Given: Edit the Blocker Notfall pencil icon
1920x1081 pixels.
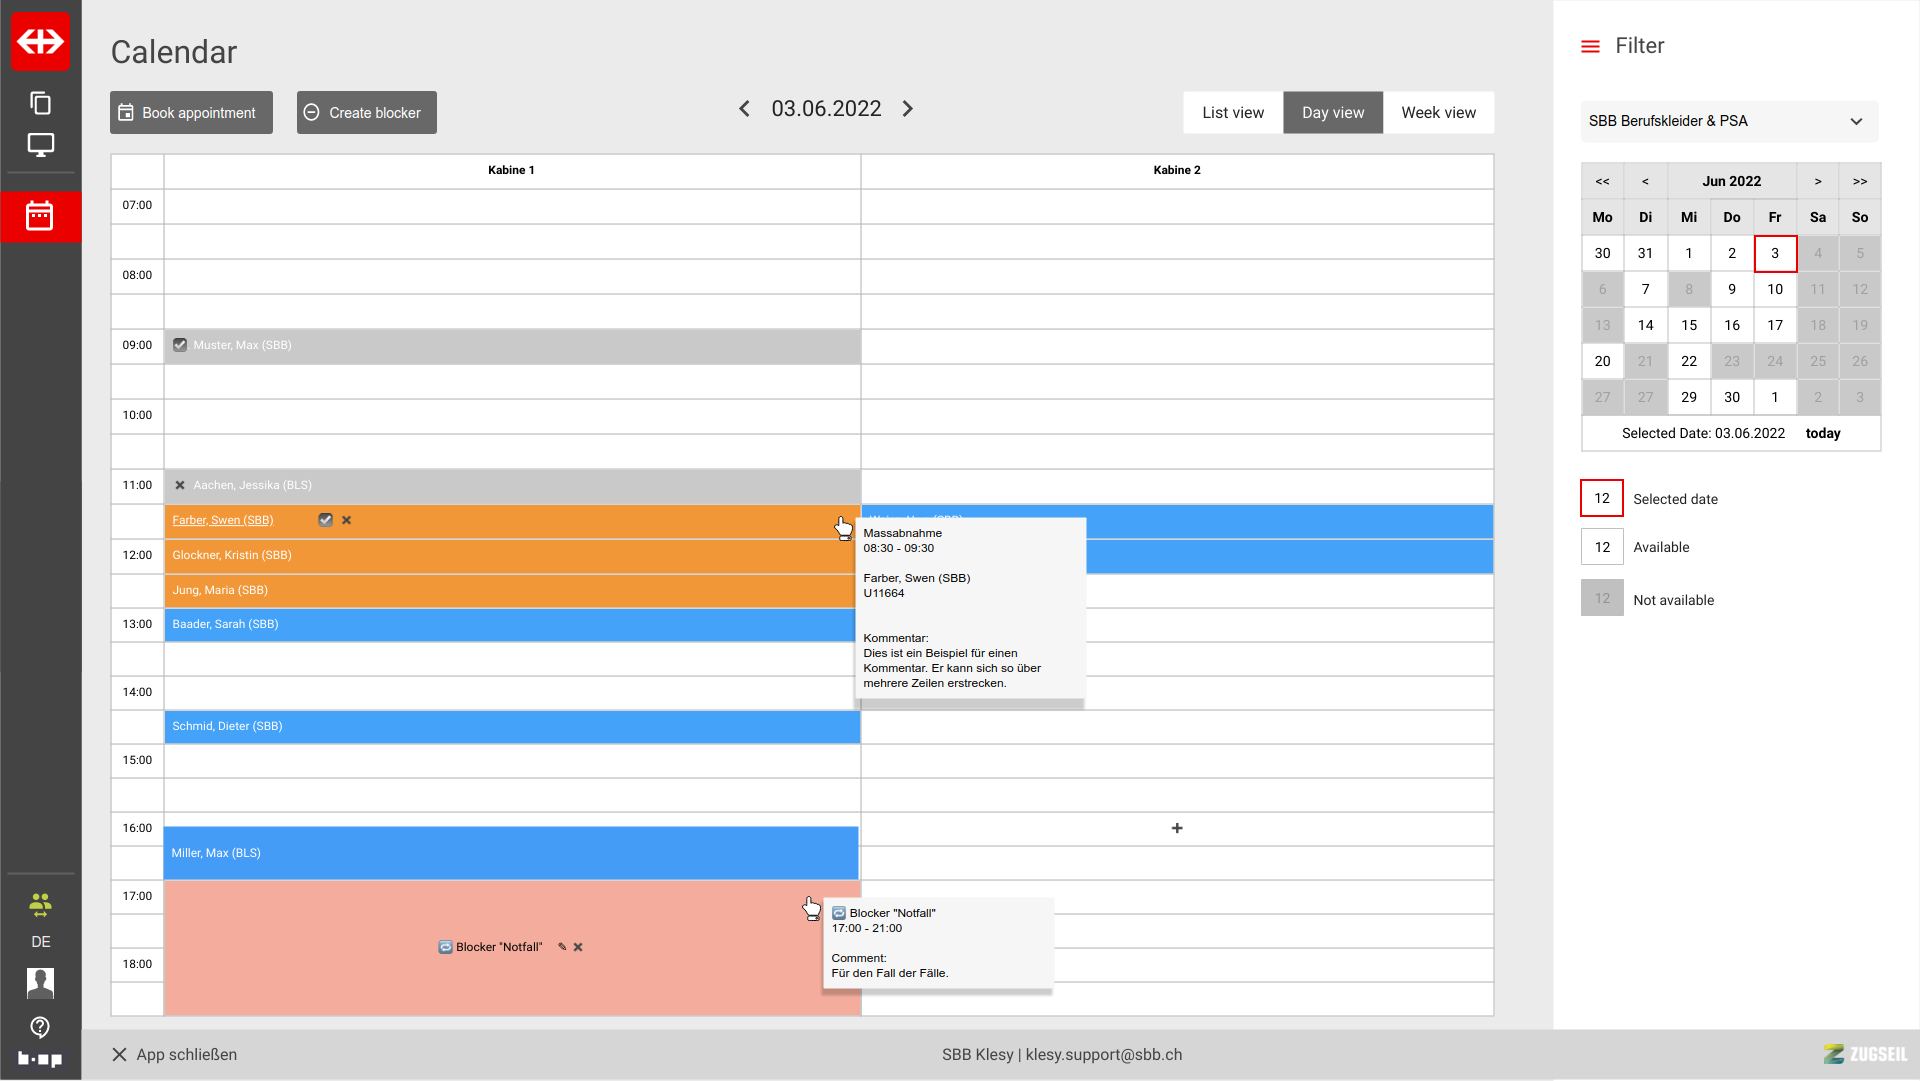Looking at the screenshot, I should (562, 947).
